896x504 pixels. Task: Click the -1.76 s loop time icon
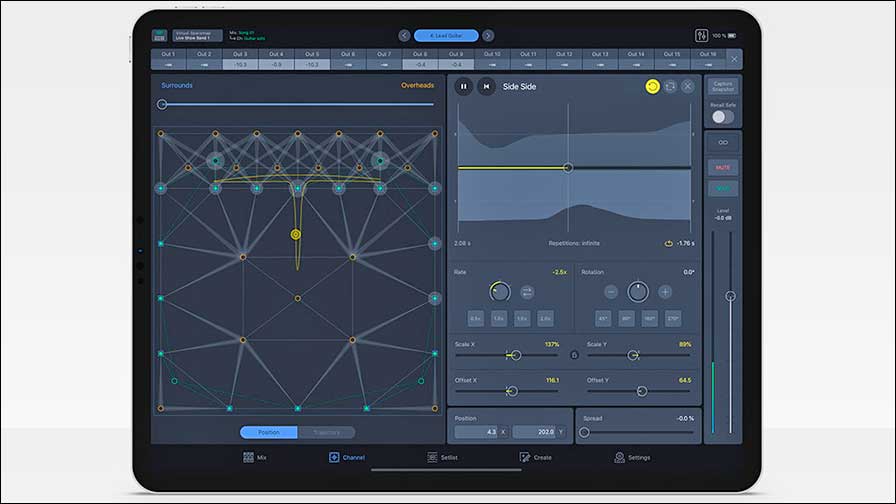[x=668, y=243]
